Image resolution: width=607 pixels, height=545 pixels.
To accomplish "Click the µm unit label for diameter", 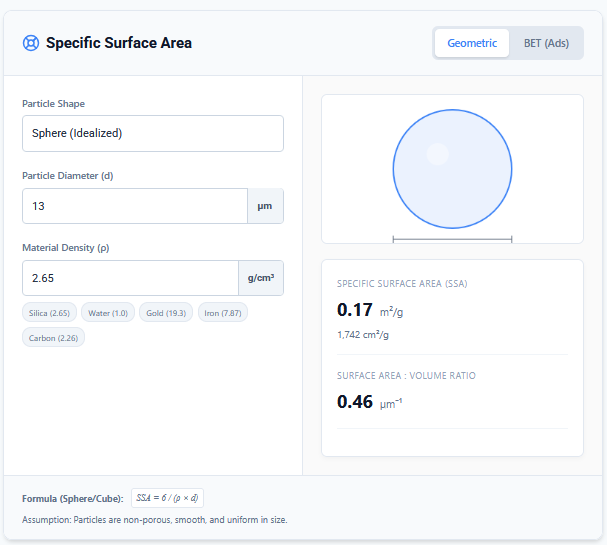I will coord(265,206).
